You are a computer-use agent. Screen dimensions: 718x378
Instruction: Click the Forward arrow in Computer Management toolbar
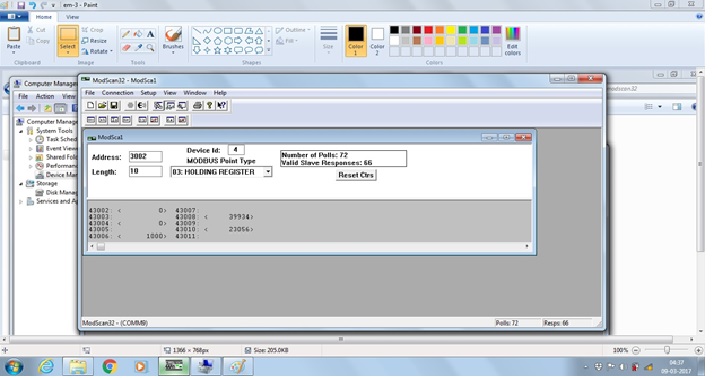click(32, 108)
